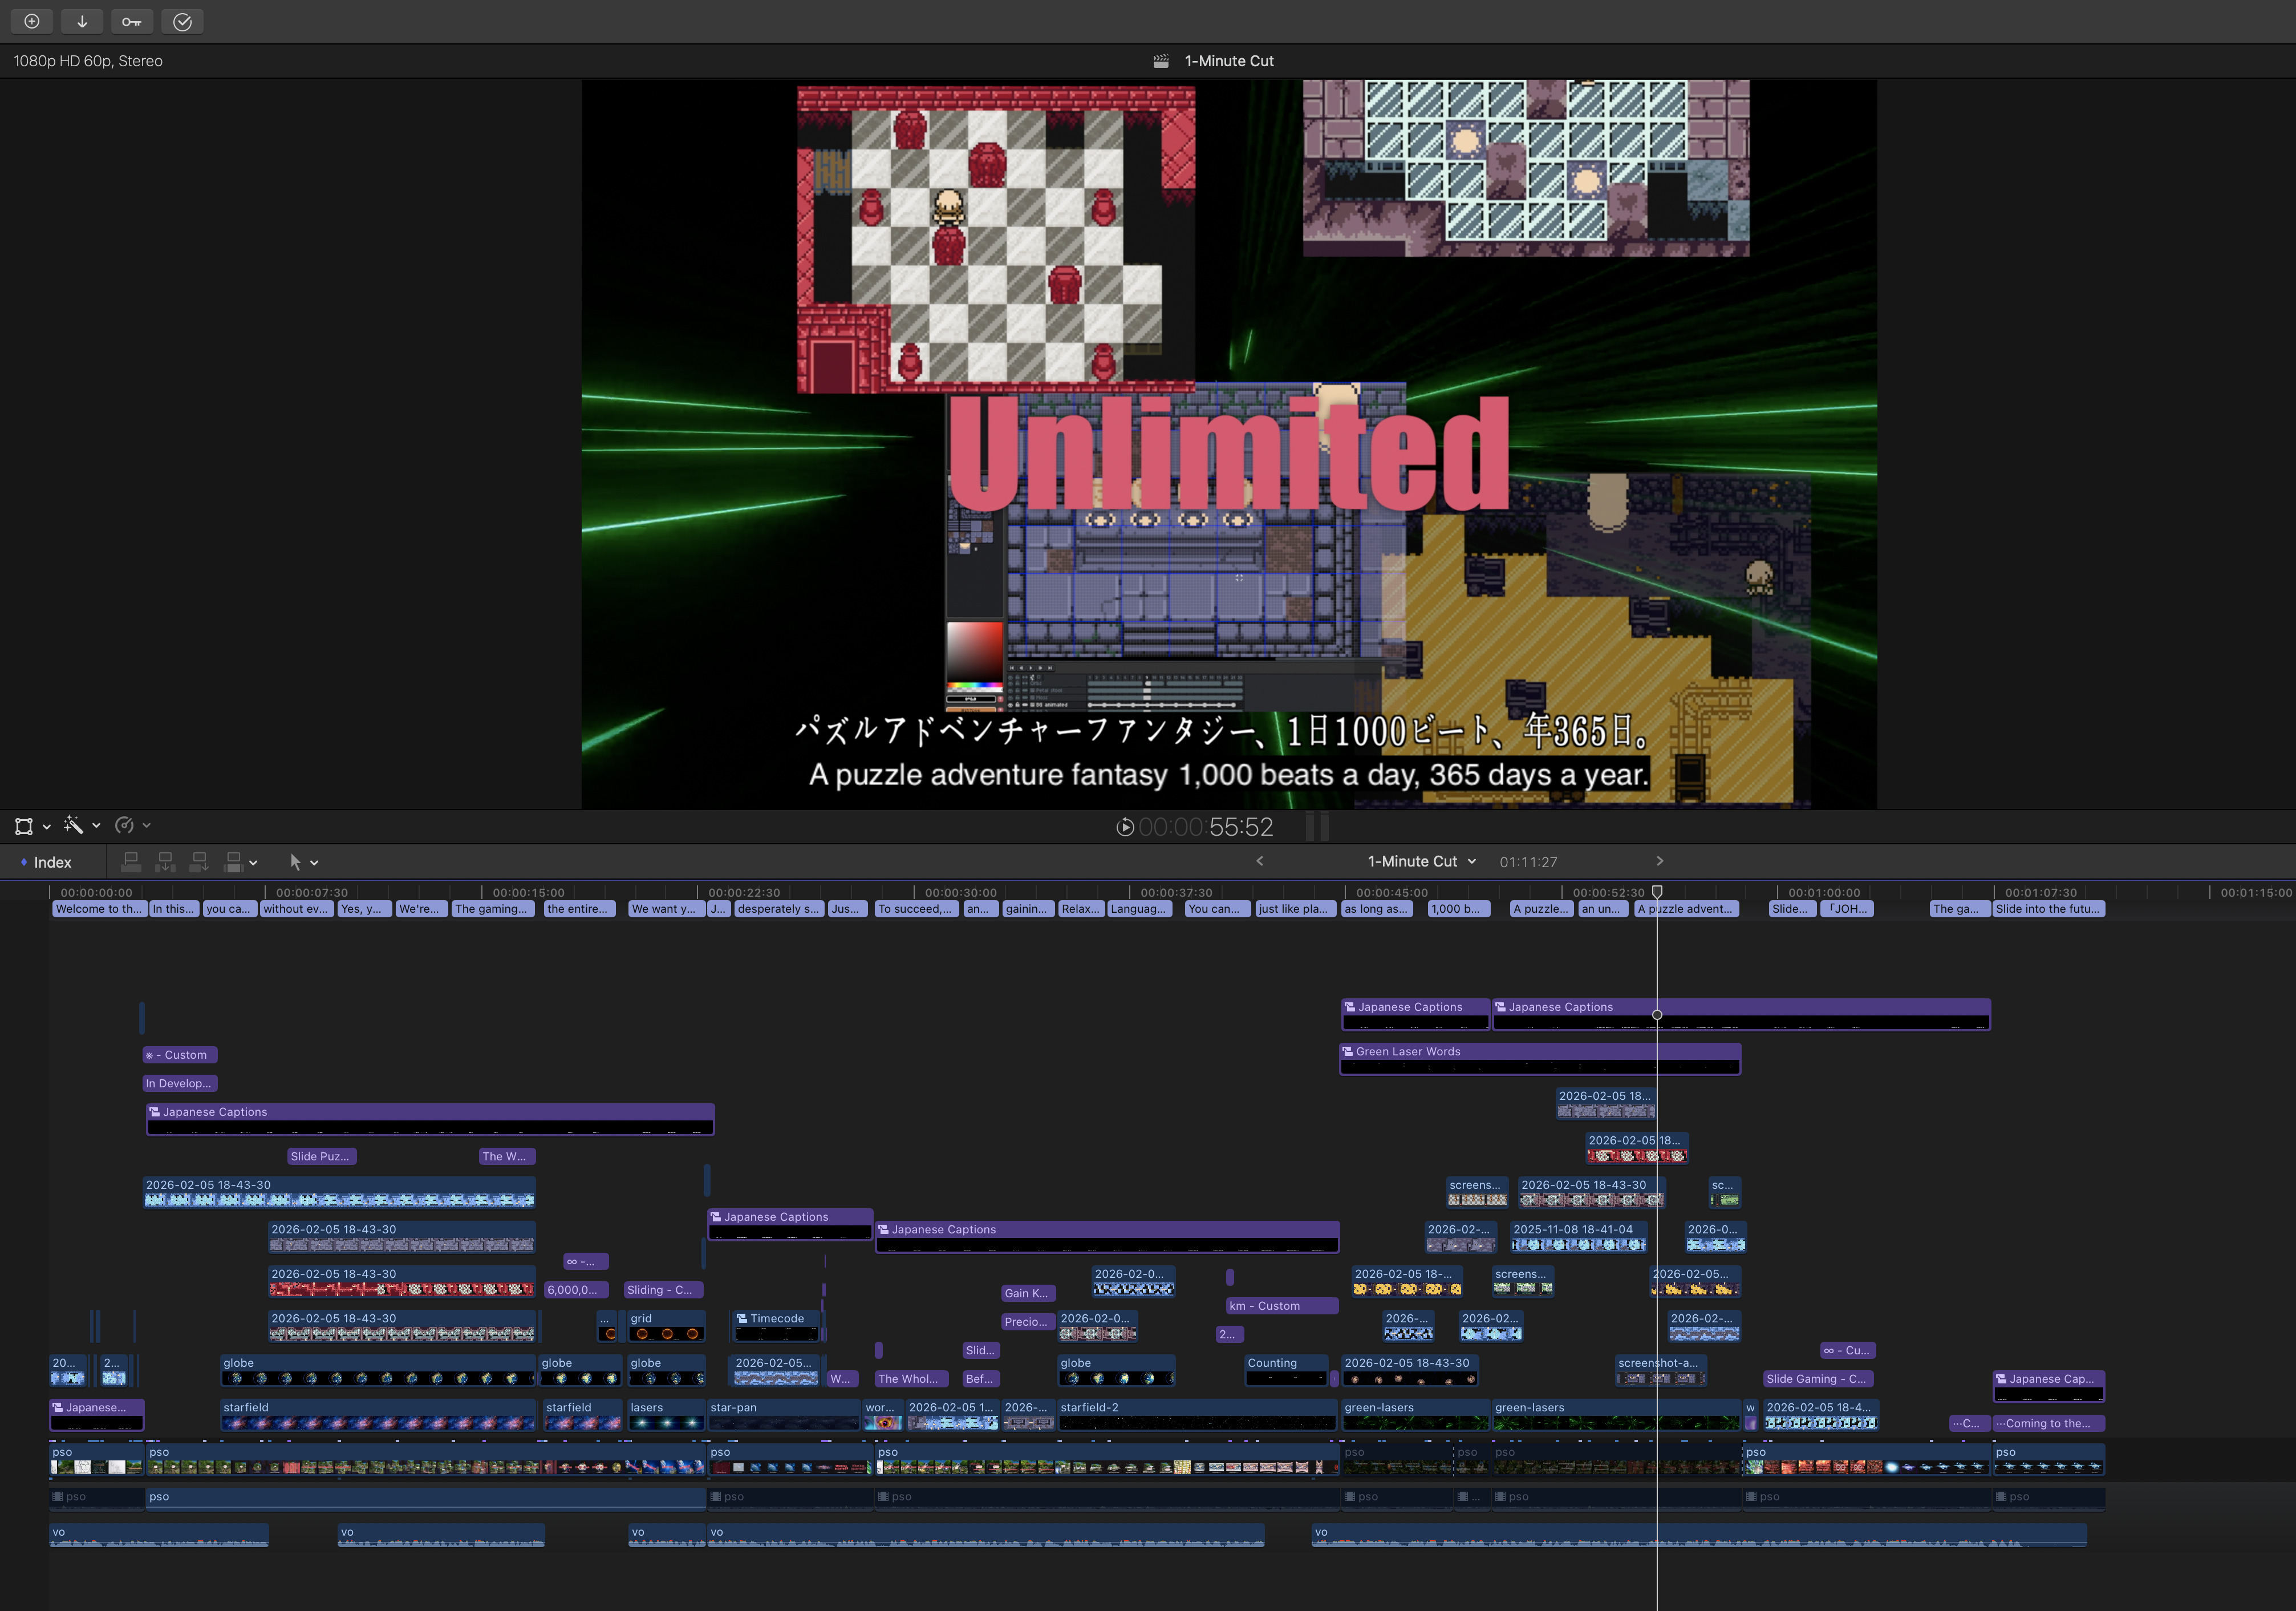Click the new project plus button

pyautogui.click(x=32, y=21)
